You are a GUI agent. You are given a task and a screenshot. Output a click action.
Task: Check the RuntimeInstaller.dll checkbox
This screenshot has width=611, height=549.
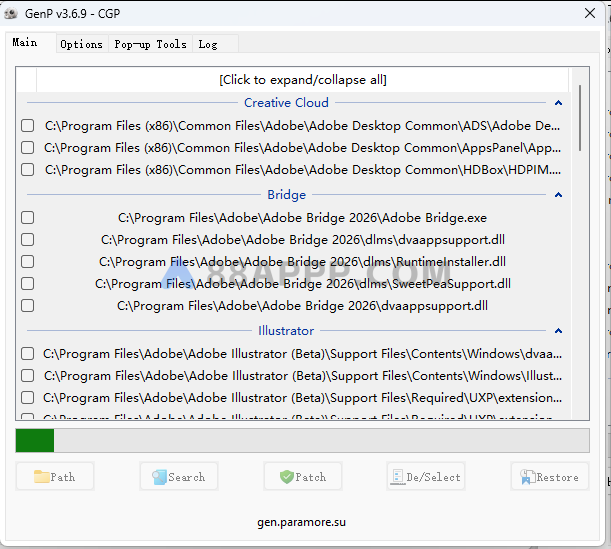click(x=28, y=261)
